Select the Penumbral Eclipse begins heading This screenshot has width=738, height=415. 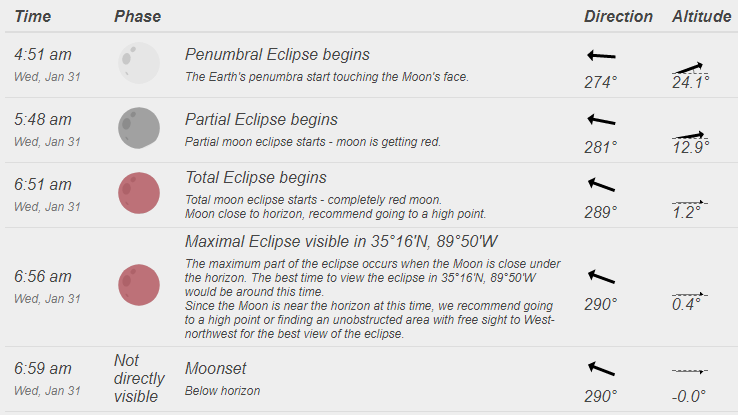(277, 55)
